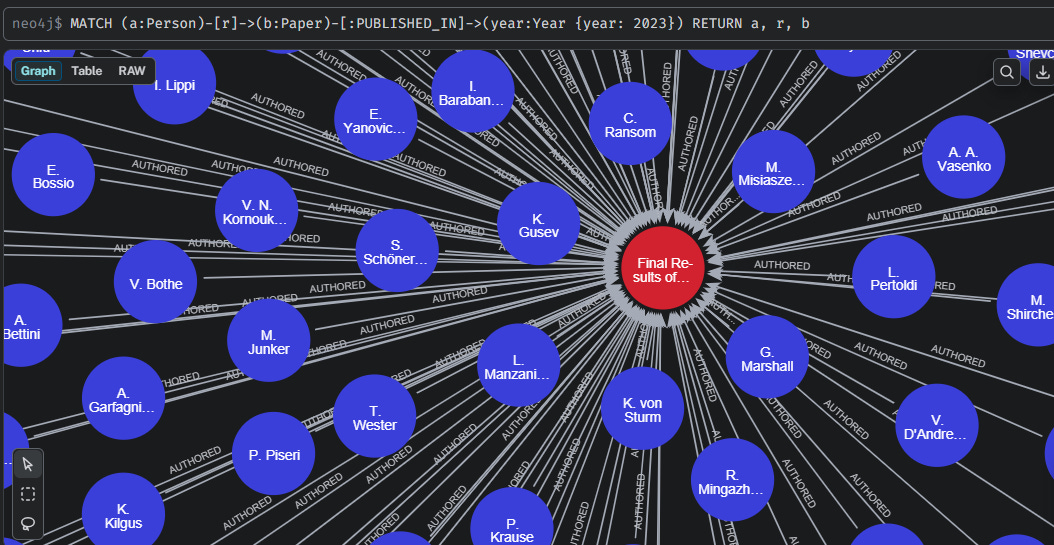Click the K. von Sturm node
The width and height of the screenshot is (1054, 545).
[x=642, y=409]
